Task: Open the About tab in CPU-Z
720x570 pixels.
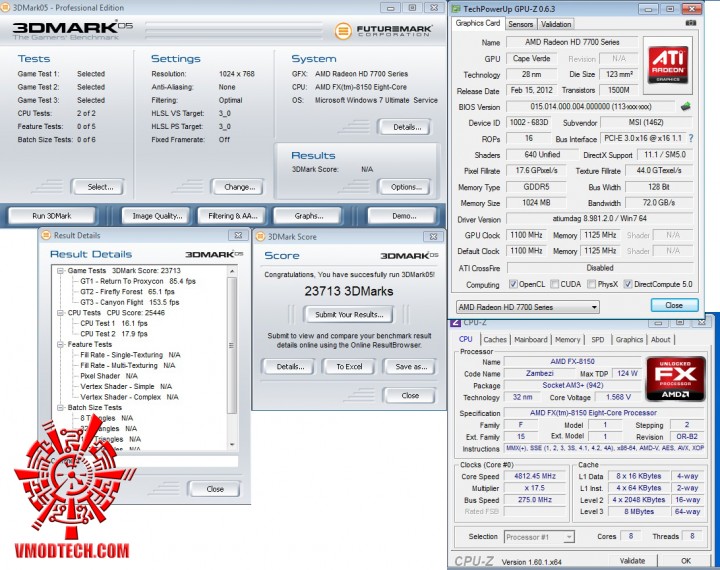Action: pyautogui.click(x=660, y=339)
